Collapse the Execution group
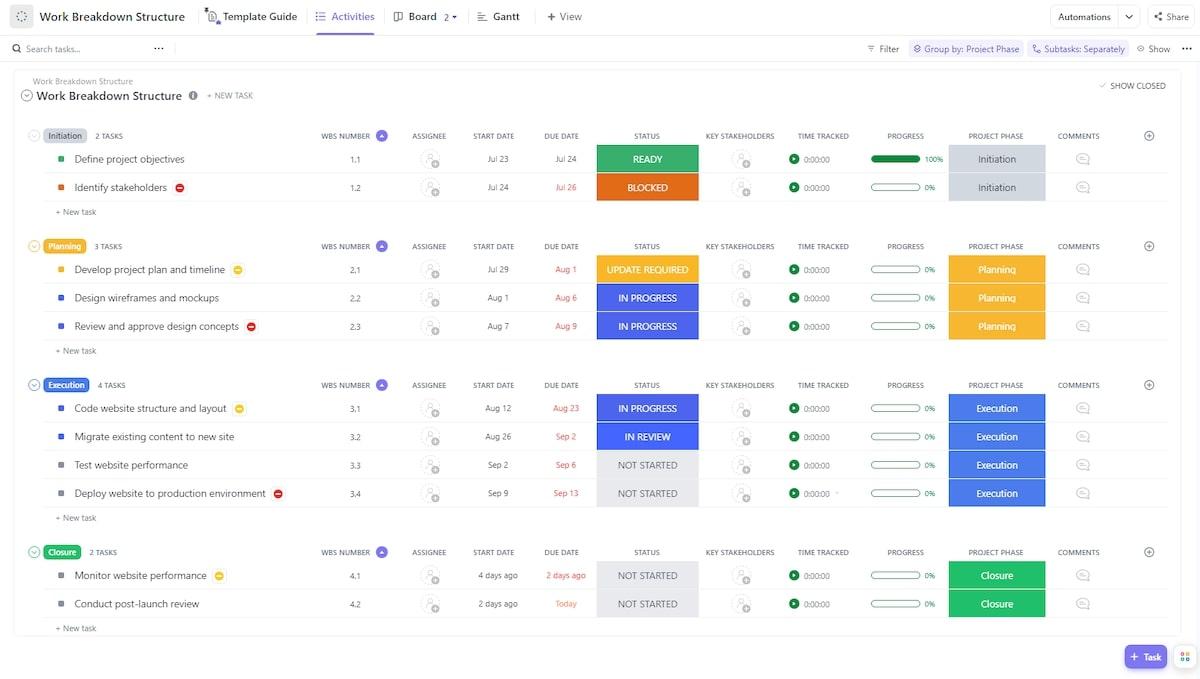This screenshot has height=679, width=1200. click(34, 385)
